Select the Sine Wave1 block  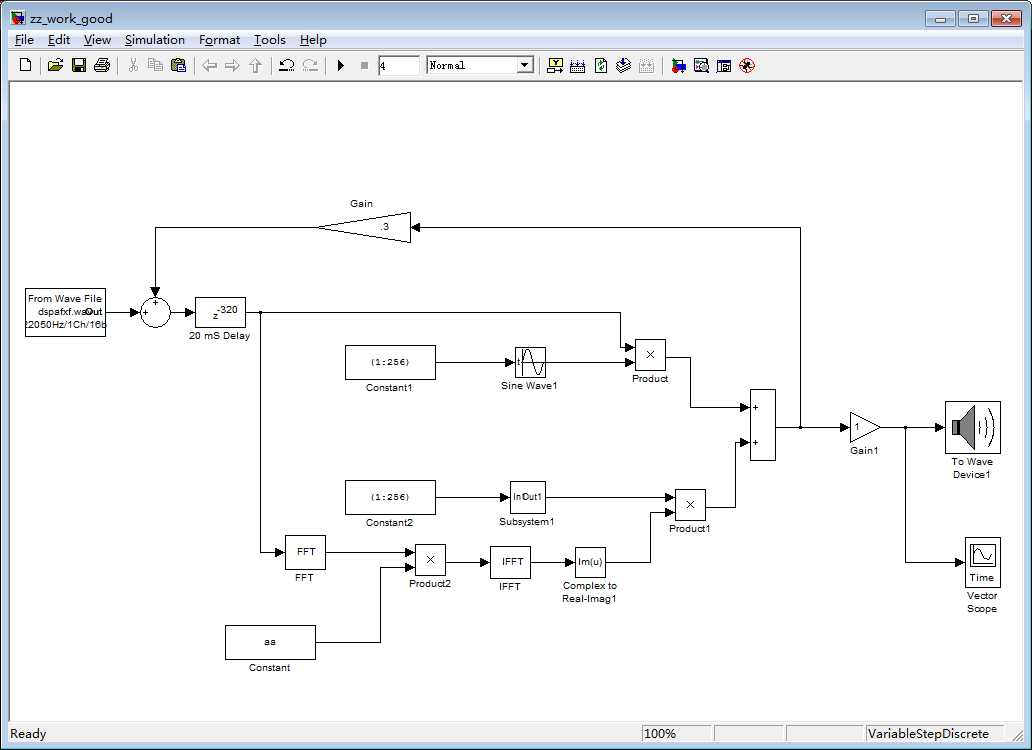coord(530,362)
